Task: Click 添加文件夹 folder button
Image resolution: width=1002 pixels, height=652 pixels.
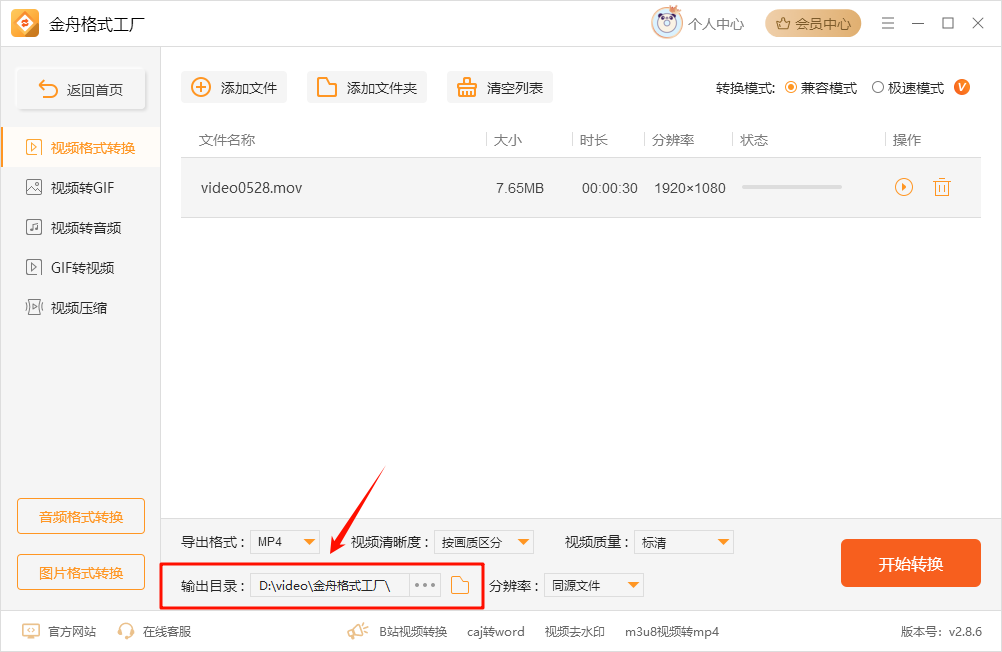Action: click(x=367, y=87)
